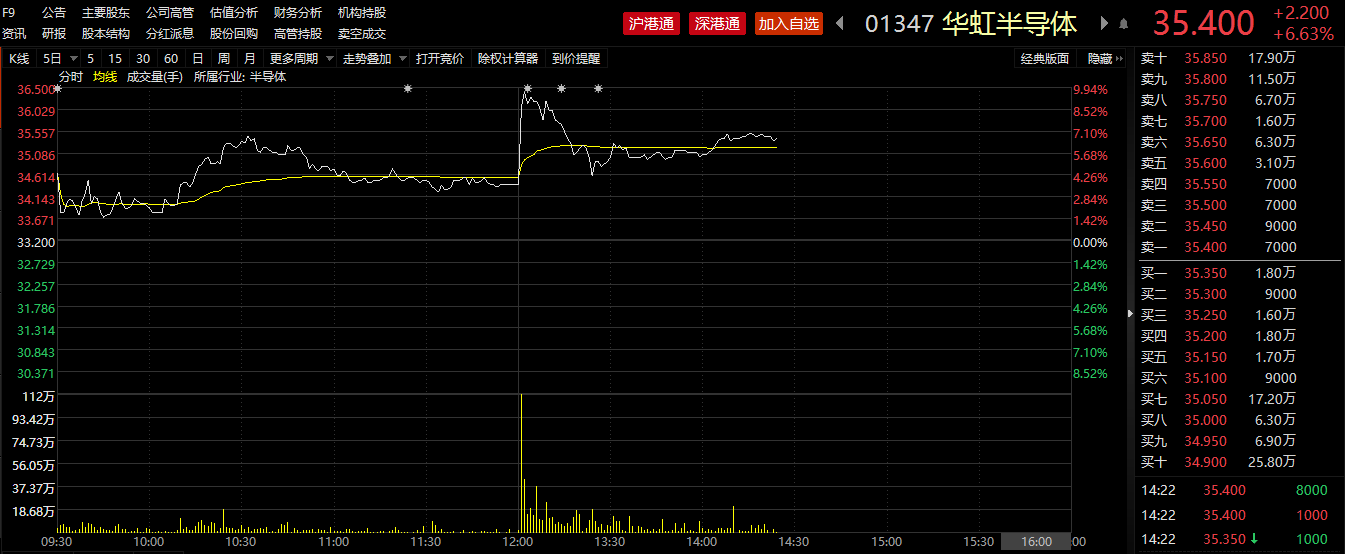The image size is (1345, 554).
Task: Open 研报 research reports
Action: [x=54, y=34]
